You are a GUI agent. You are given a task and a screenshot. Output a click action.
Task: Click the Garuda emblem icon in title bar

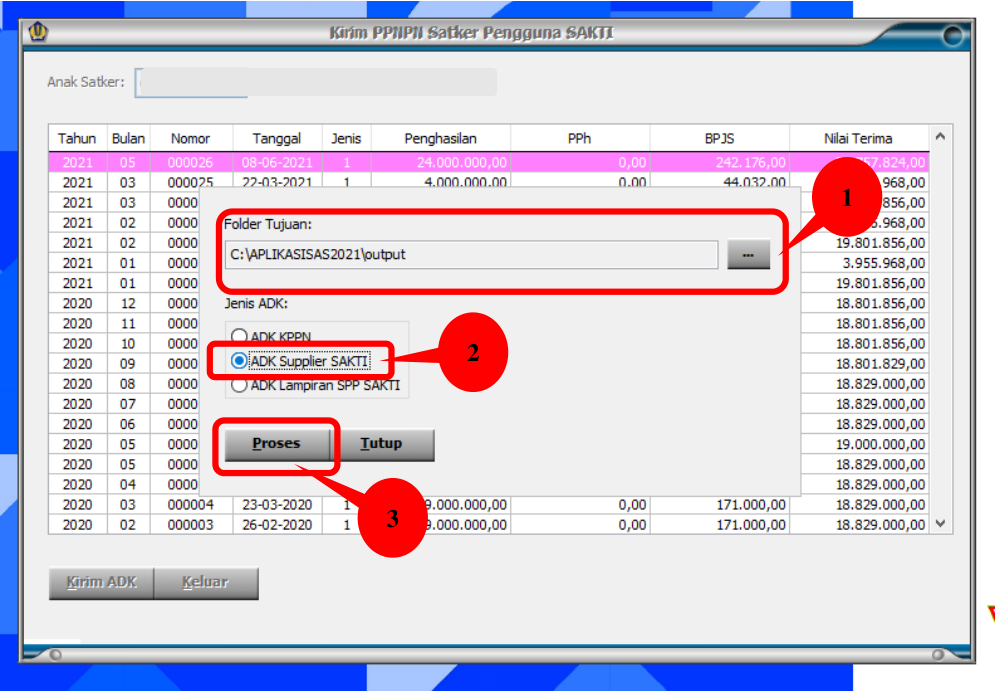tap(39, 32)
